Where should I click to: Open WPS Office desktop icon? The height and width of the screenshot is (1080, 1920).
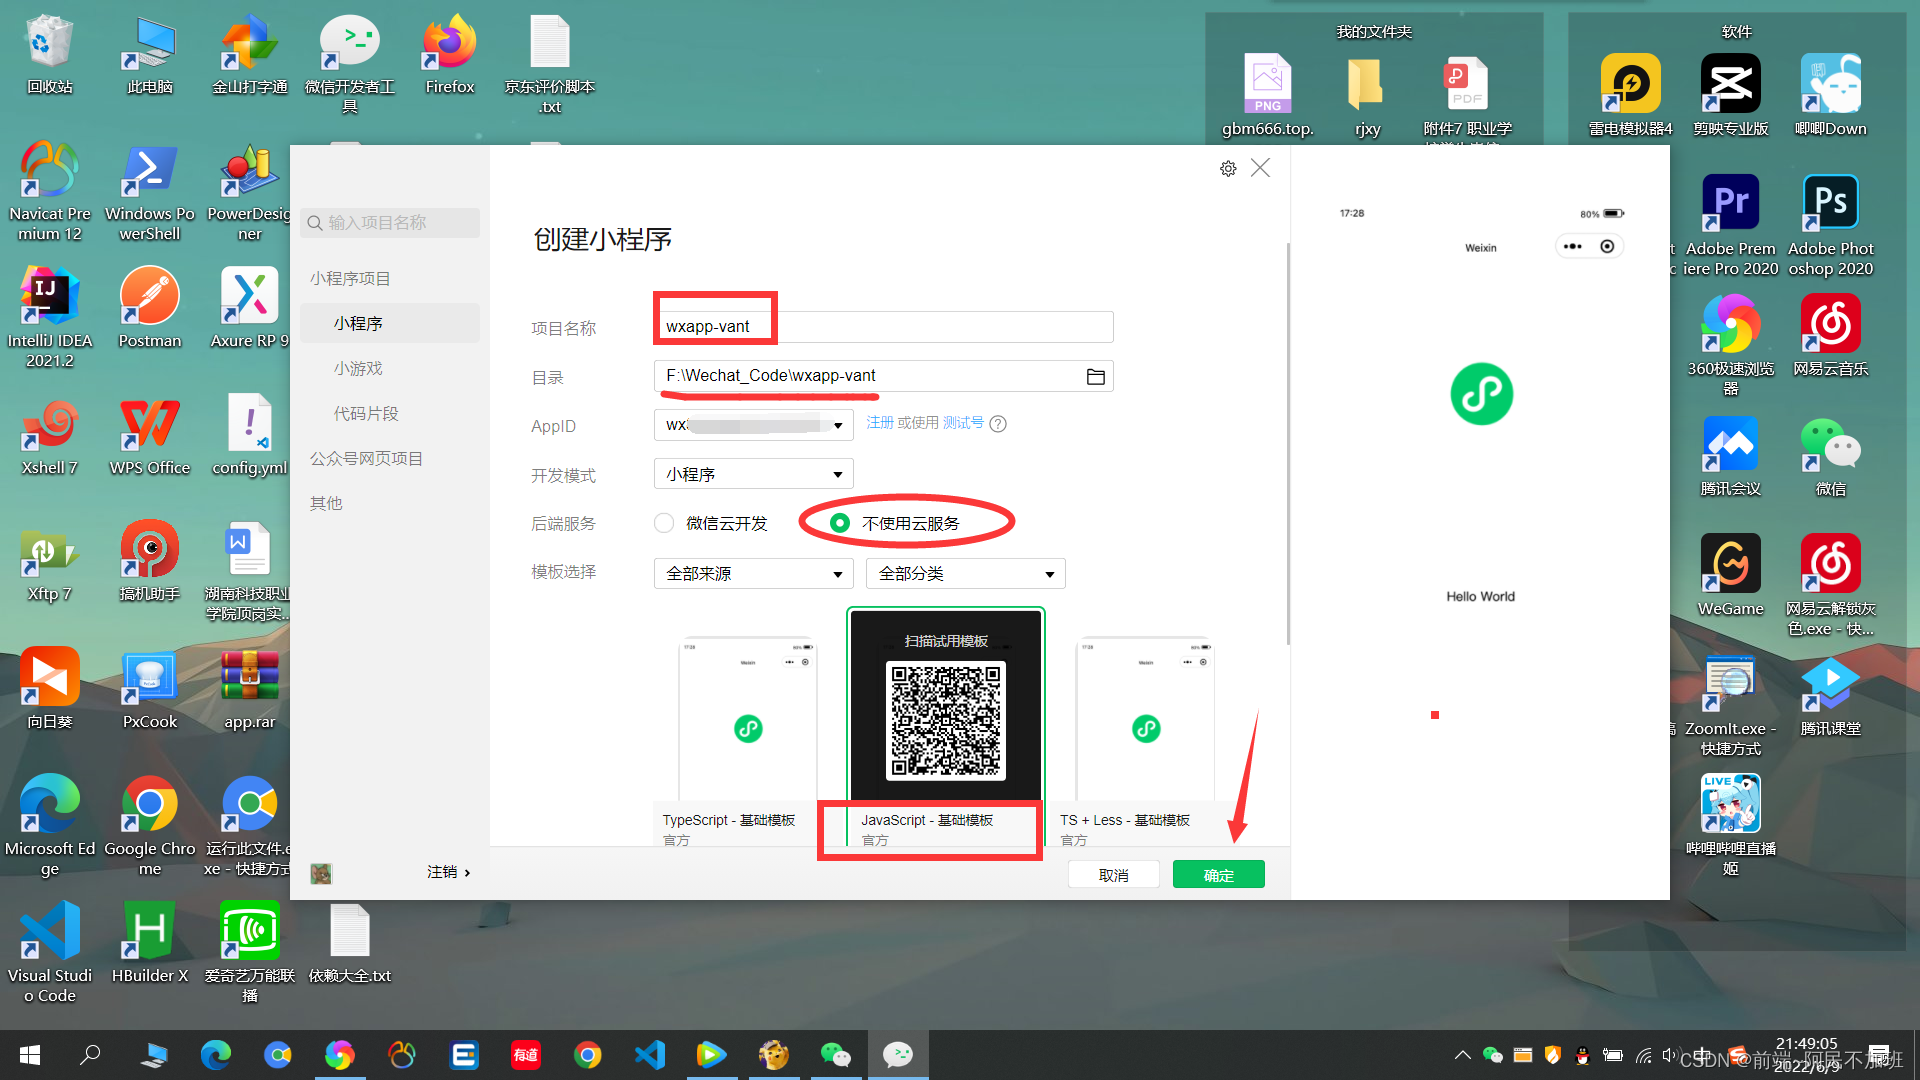(150, 435)
